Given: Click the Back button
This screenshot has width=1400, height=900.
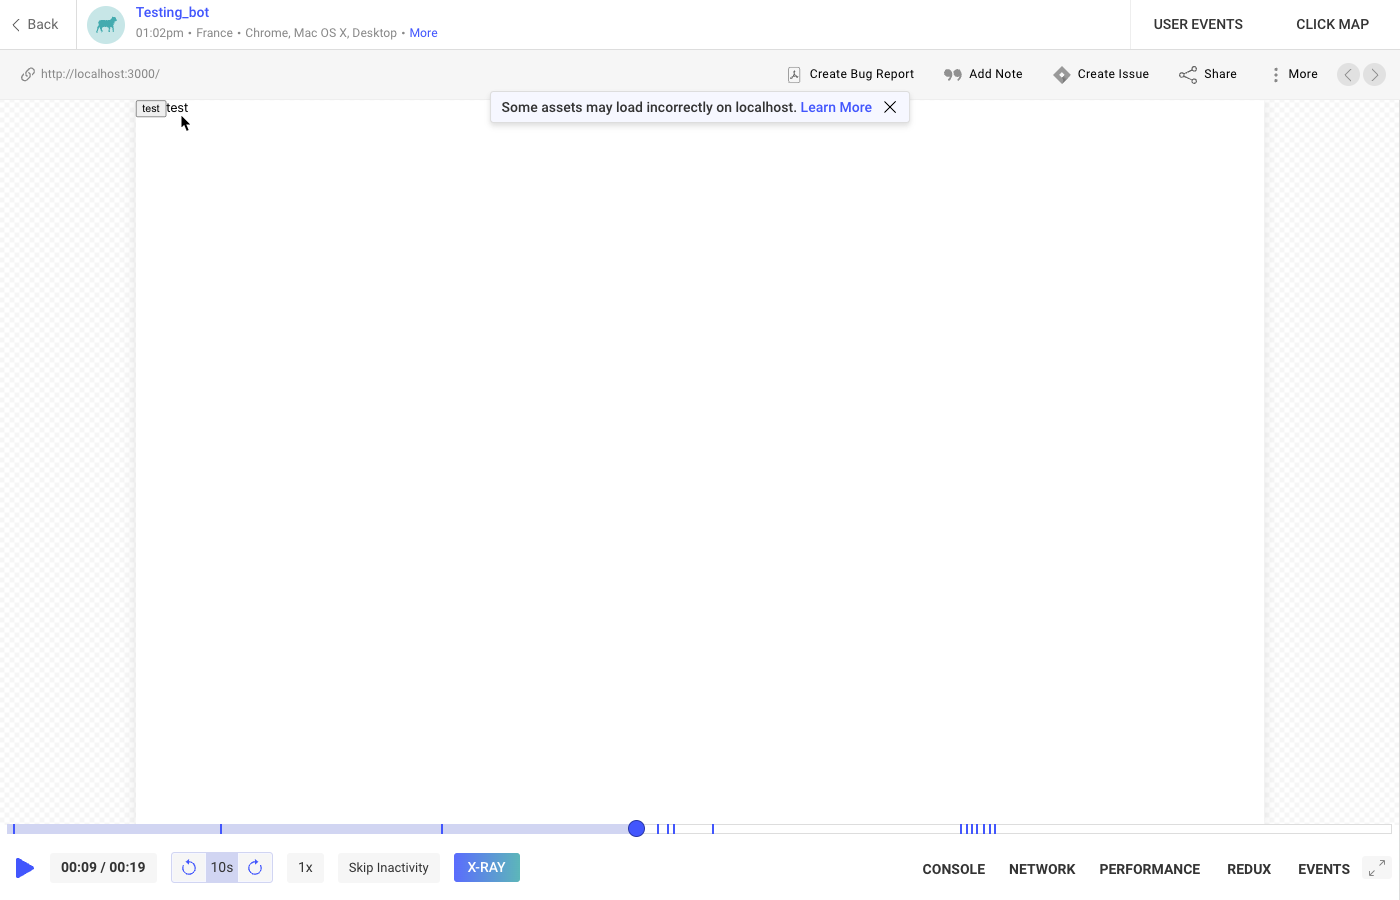Looking at the screenshot, I should tap(35, 24).
